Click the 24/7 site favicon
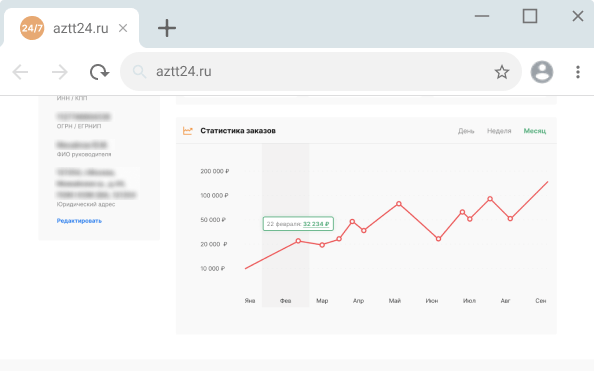This screenshot has width=594, height=371. tap(32, 28)
